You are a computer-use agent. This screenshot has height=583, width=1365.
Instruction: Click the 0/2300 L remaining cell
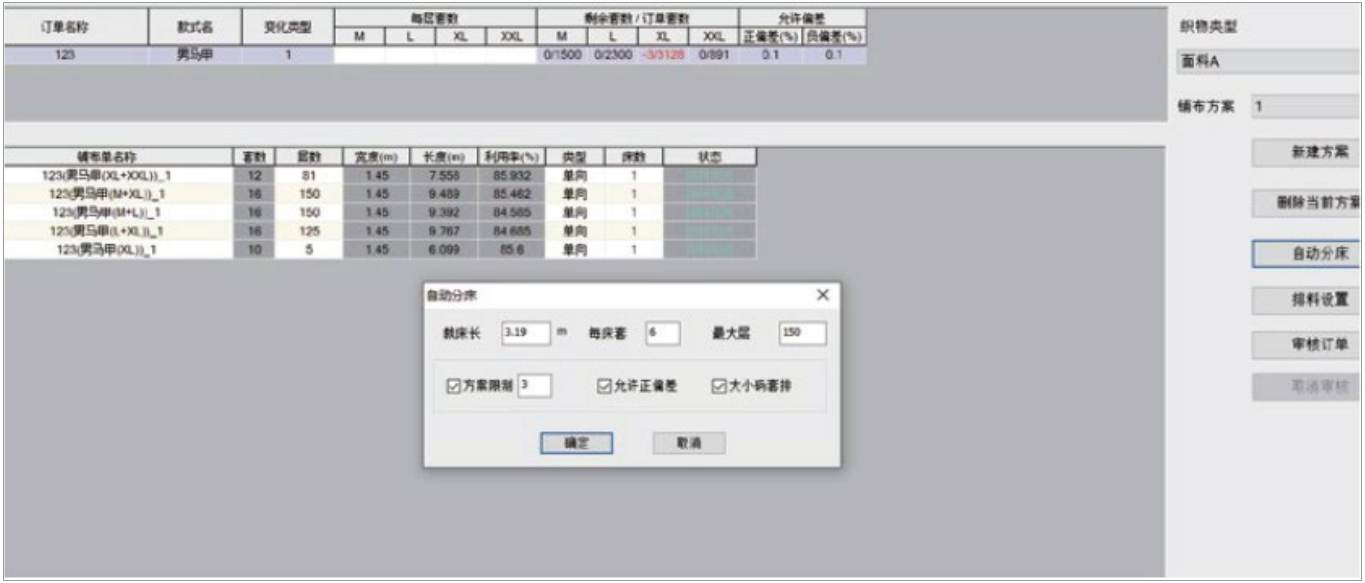pos(612,56)
